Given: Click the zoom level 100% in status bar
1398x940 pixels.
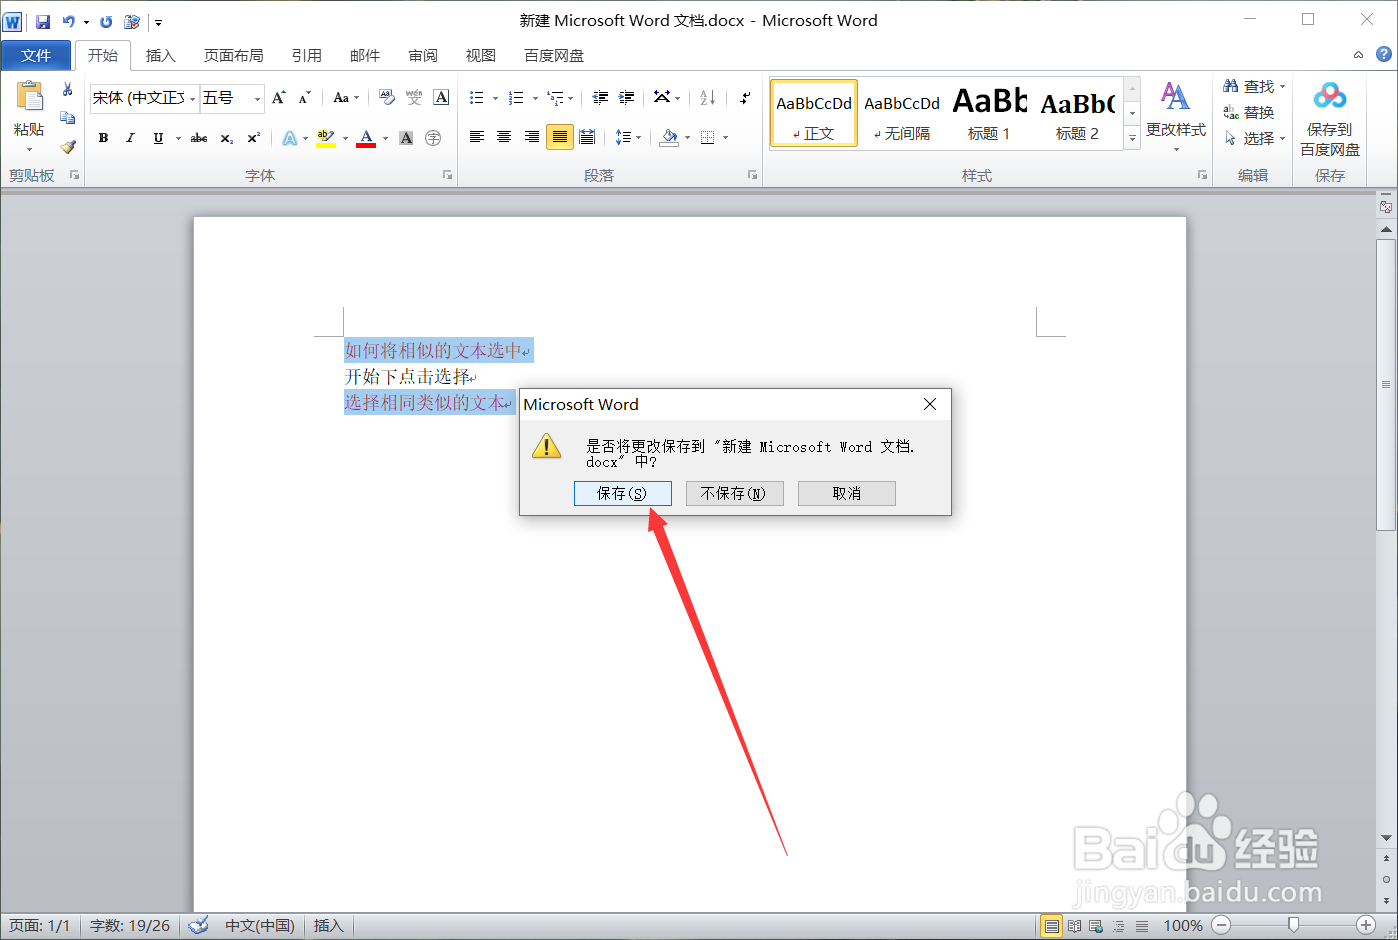Looking at the screenshot, I should (1183, 925).
